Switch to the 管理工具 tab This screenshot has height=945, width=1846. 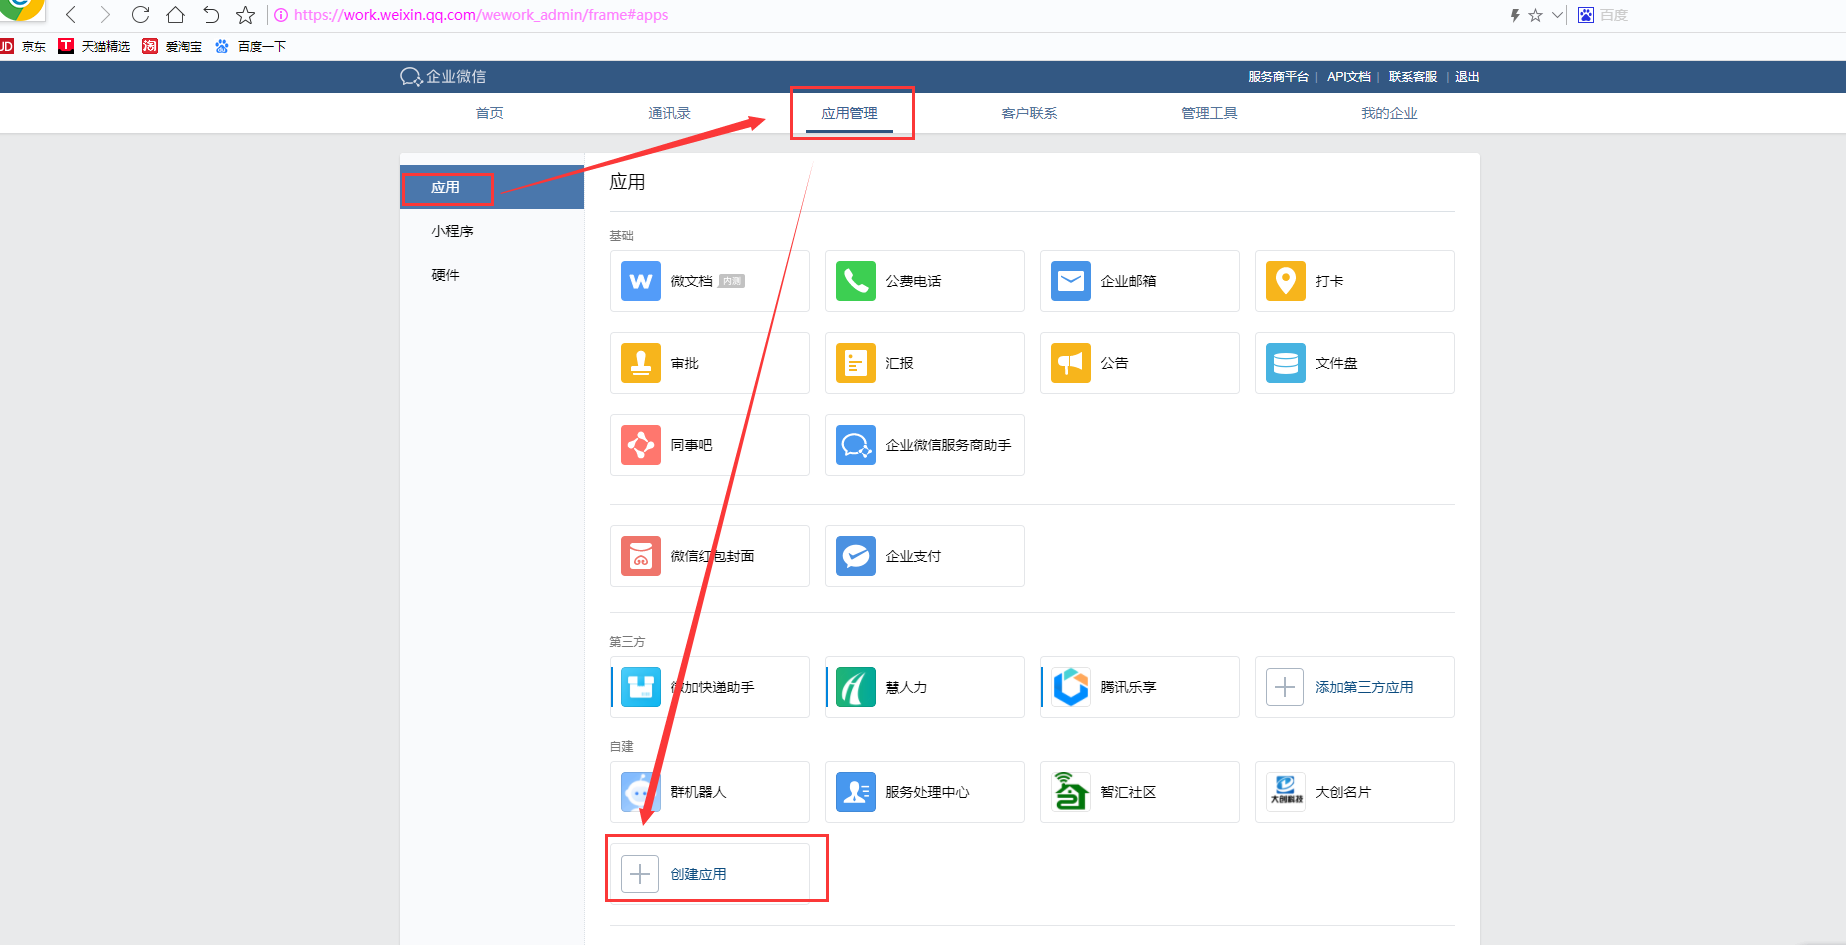click(x=1210, y=113)
